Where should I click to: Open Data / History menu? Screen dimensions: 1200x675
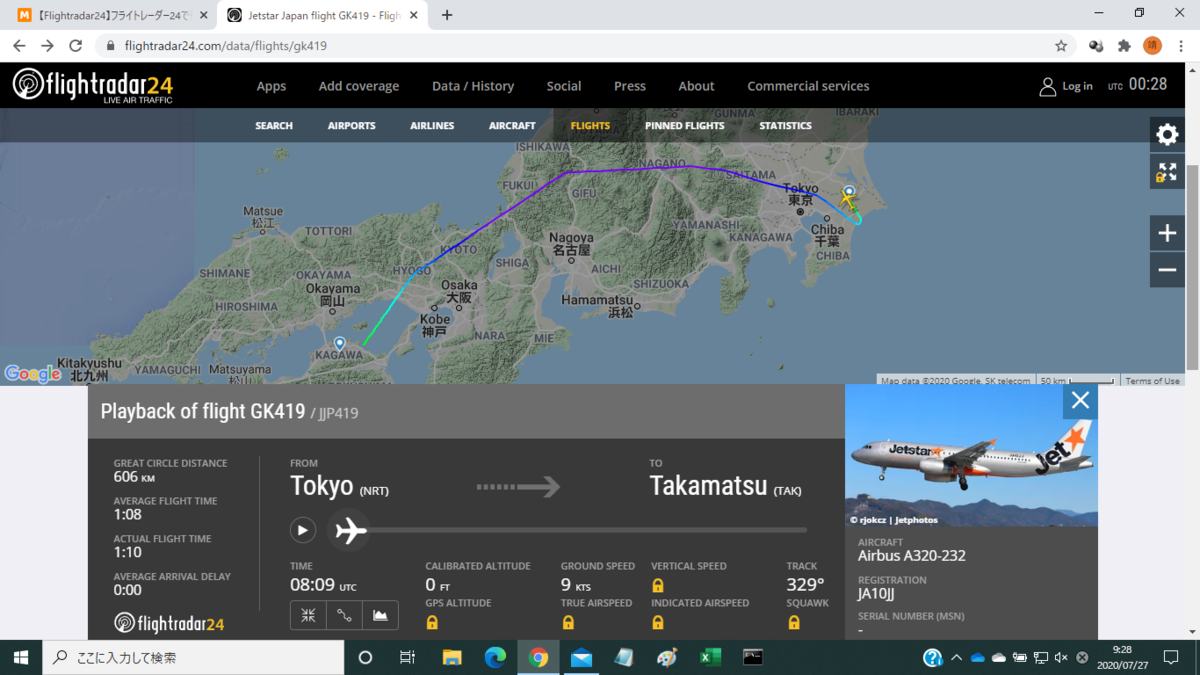coord(473,86)
